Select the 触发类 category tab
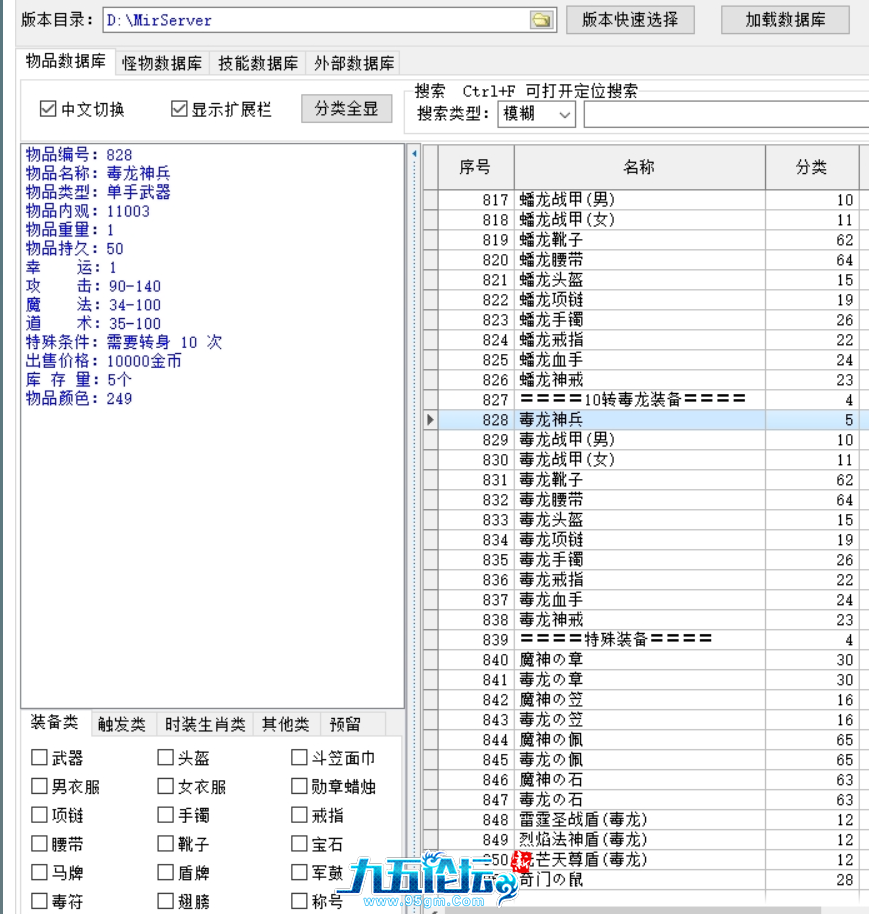The image size is (869, 914). point(122,725)
